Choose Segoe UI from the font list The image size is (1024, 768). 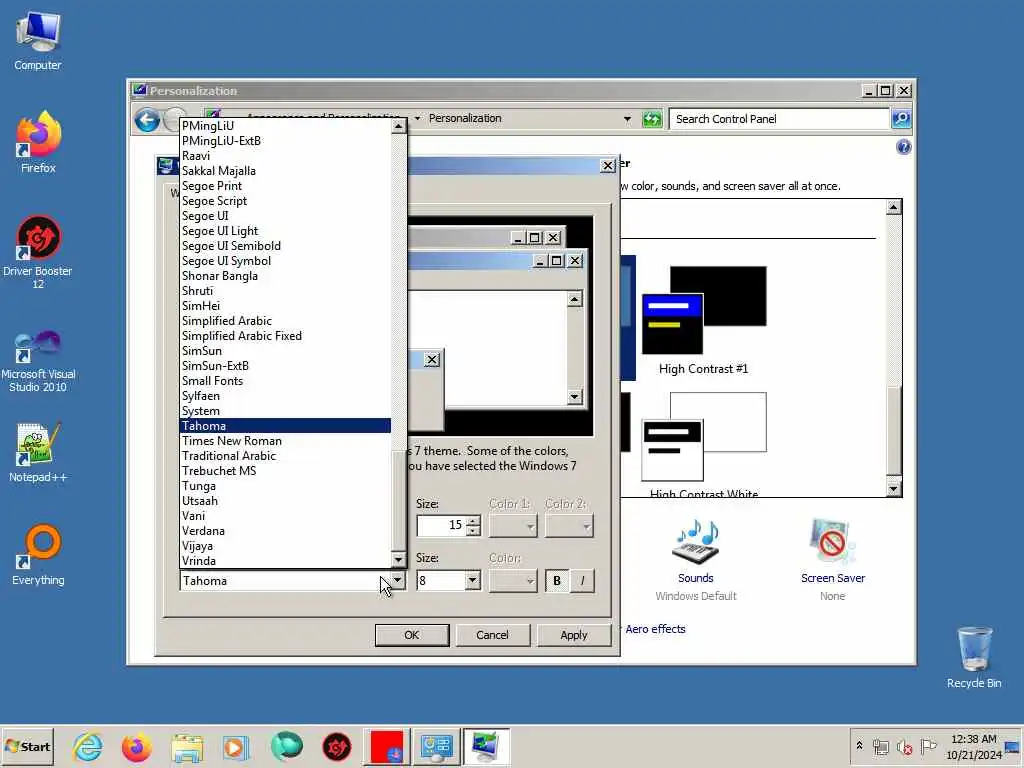(285, 216)
